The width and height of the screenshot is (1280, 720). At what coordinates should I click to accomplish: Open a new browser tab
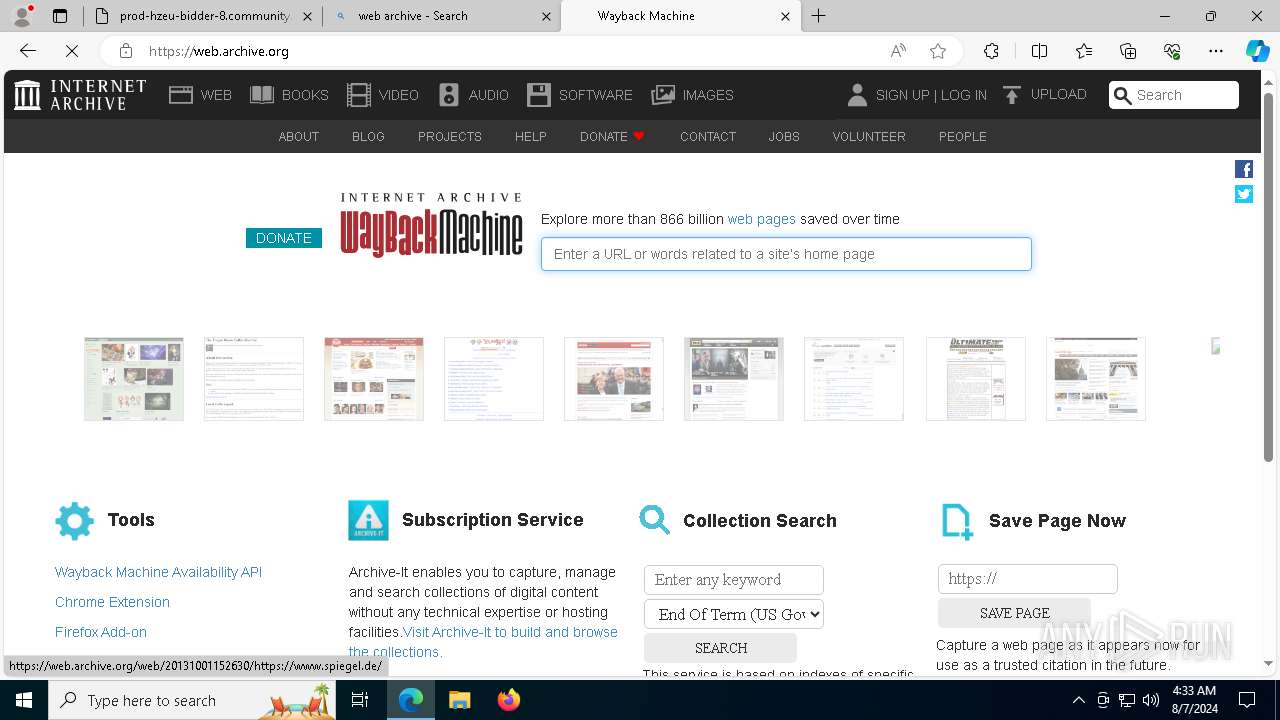coord(819,16)
